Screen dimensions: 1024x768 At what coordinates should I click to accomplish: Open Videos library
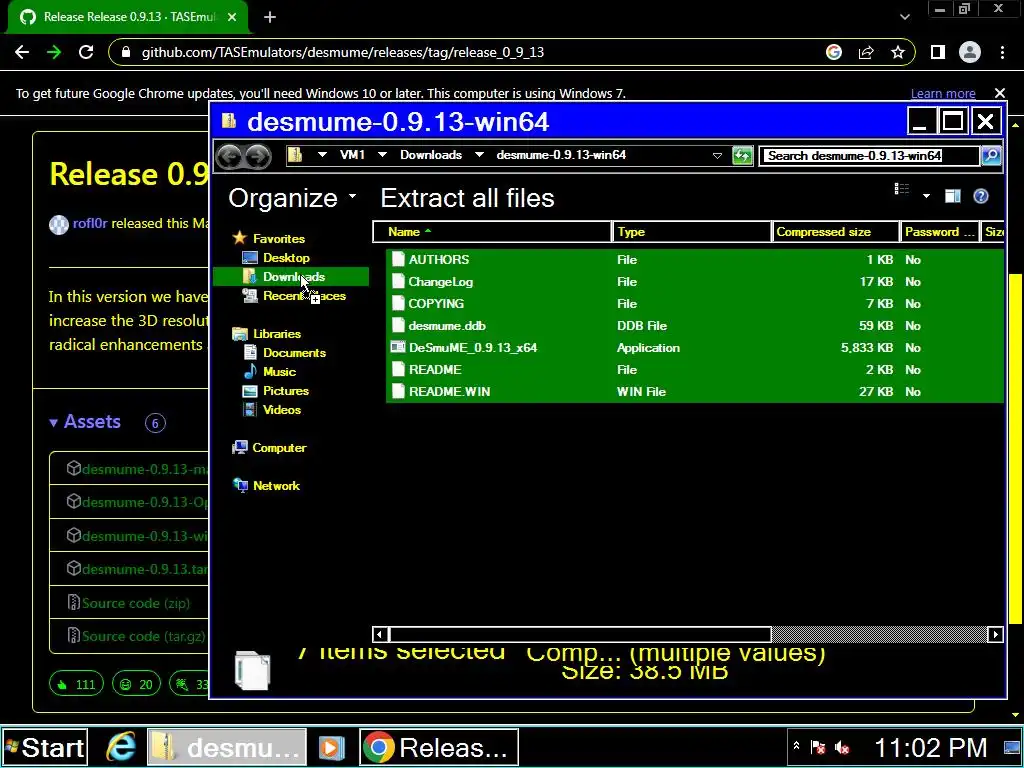[281, 409]
